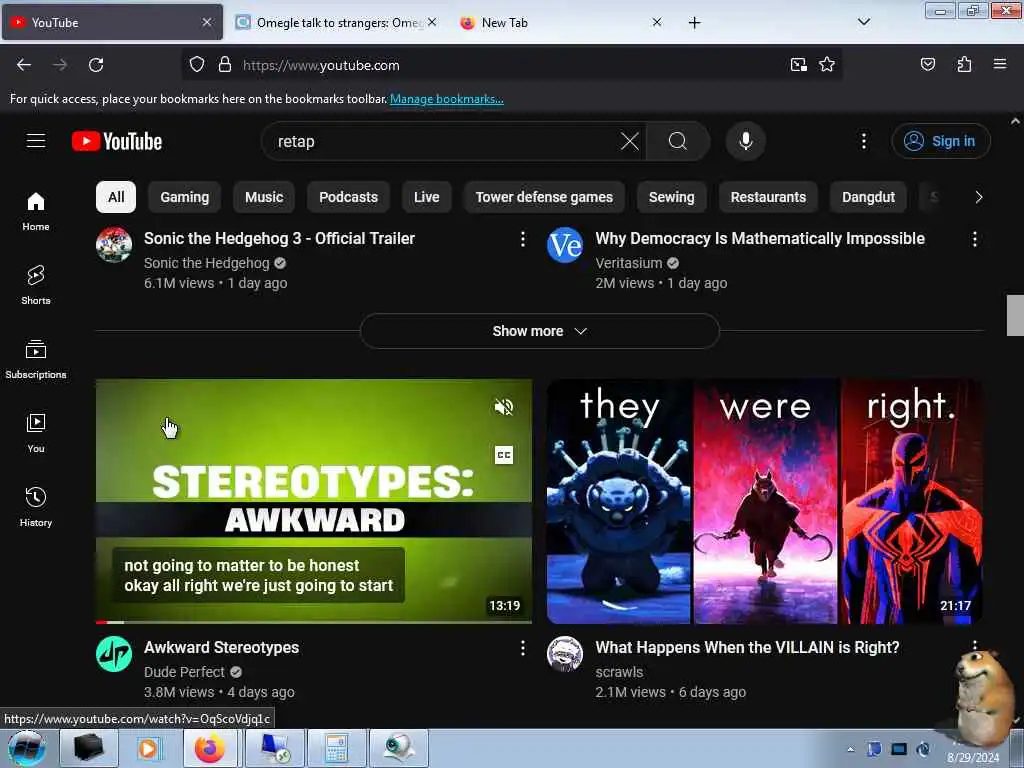
Task: Open options for Awkward Stereotypes video
Action: (x=522, y=648)
